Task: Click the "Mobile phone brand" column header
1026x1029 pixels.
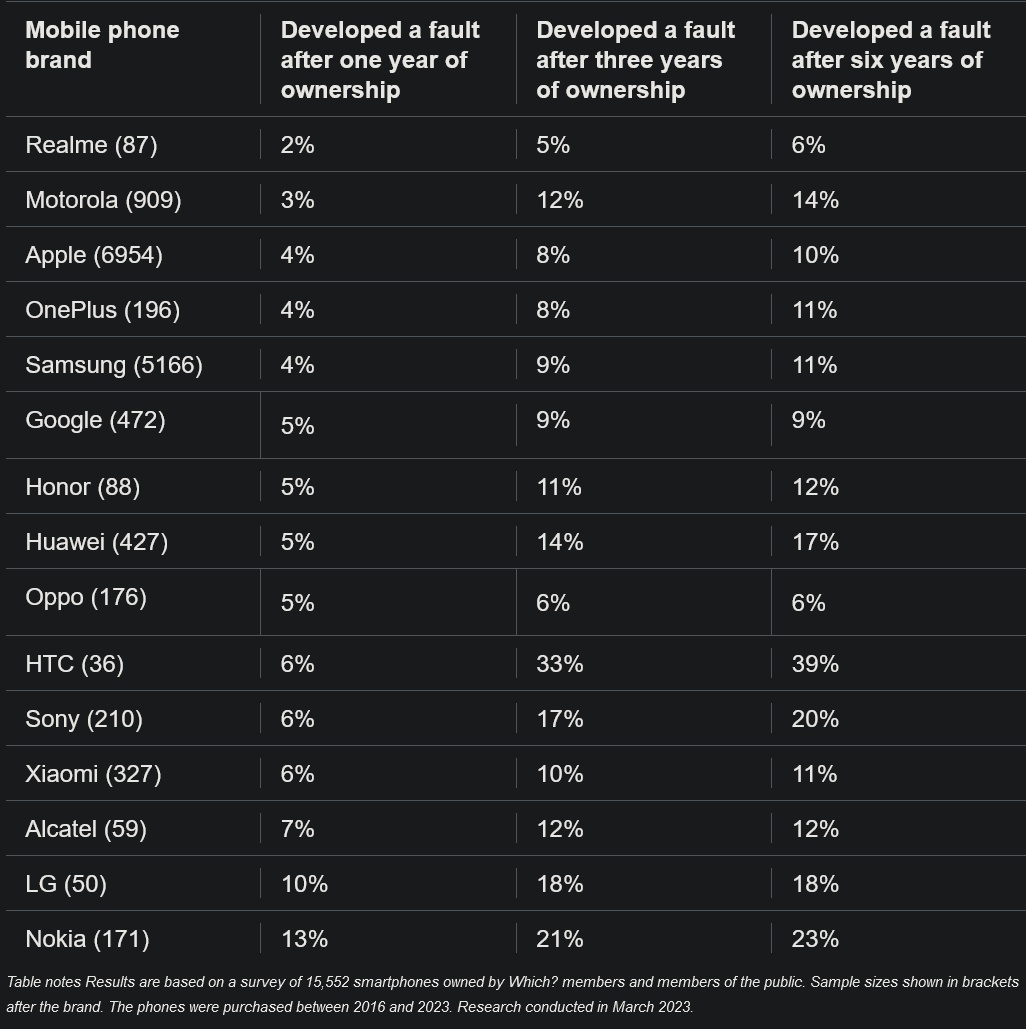Action: [102, 45]
